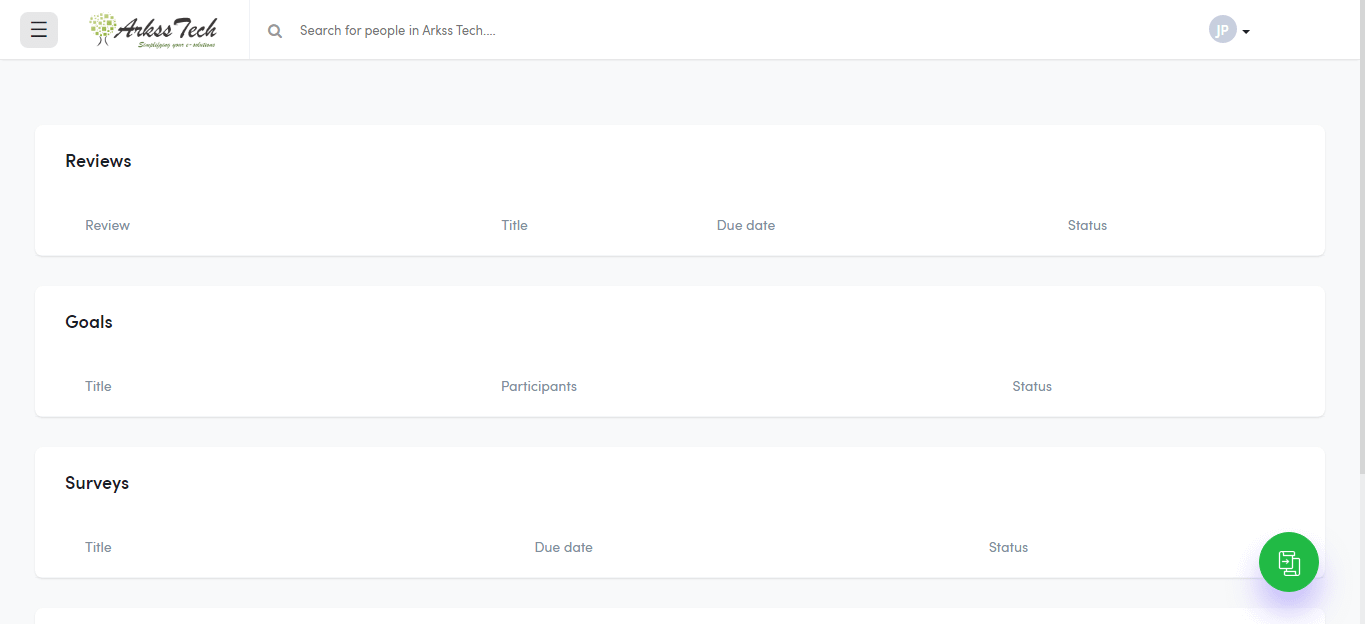Screen dimensions: 1365x624
Task: Expand the user account dropdown arrow
Action: pos(1246,32)
